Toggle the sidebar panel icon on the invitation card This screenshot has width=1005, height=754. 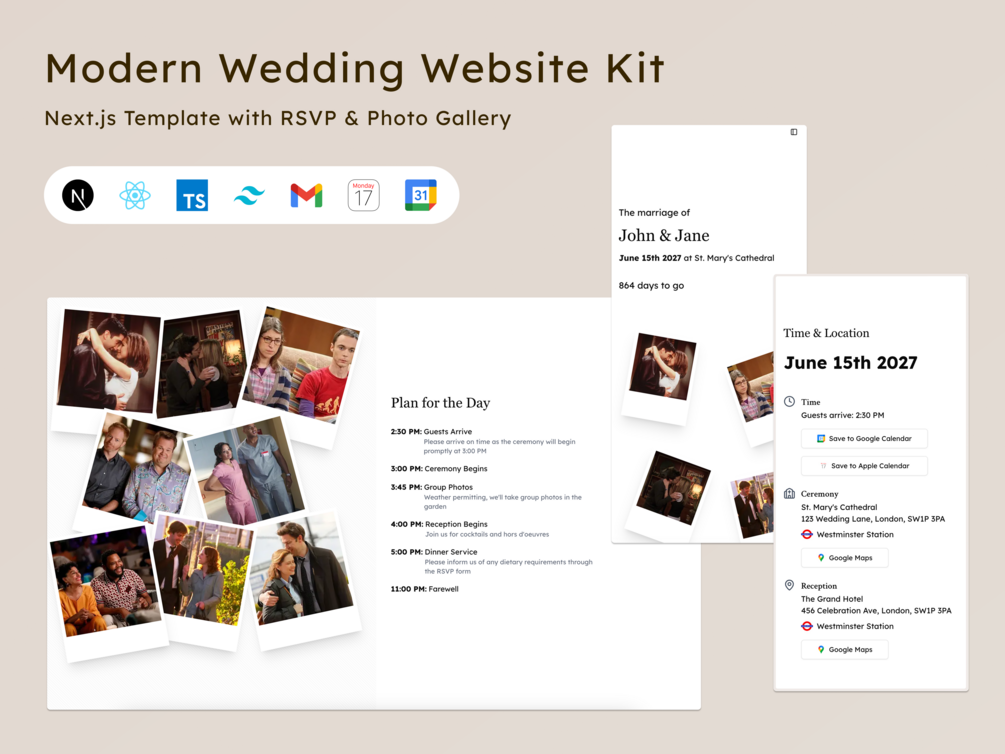coord(793,132)
